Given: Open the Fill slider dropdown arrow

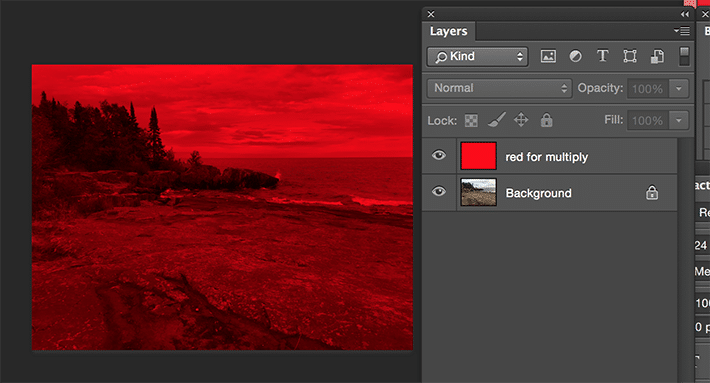Looking at the screenshot, I should point(679,120).
